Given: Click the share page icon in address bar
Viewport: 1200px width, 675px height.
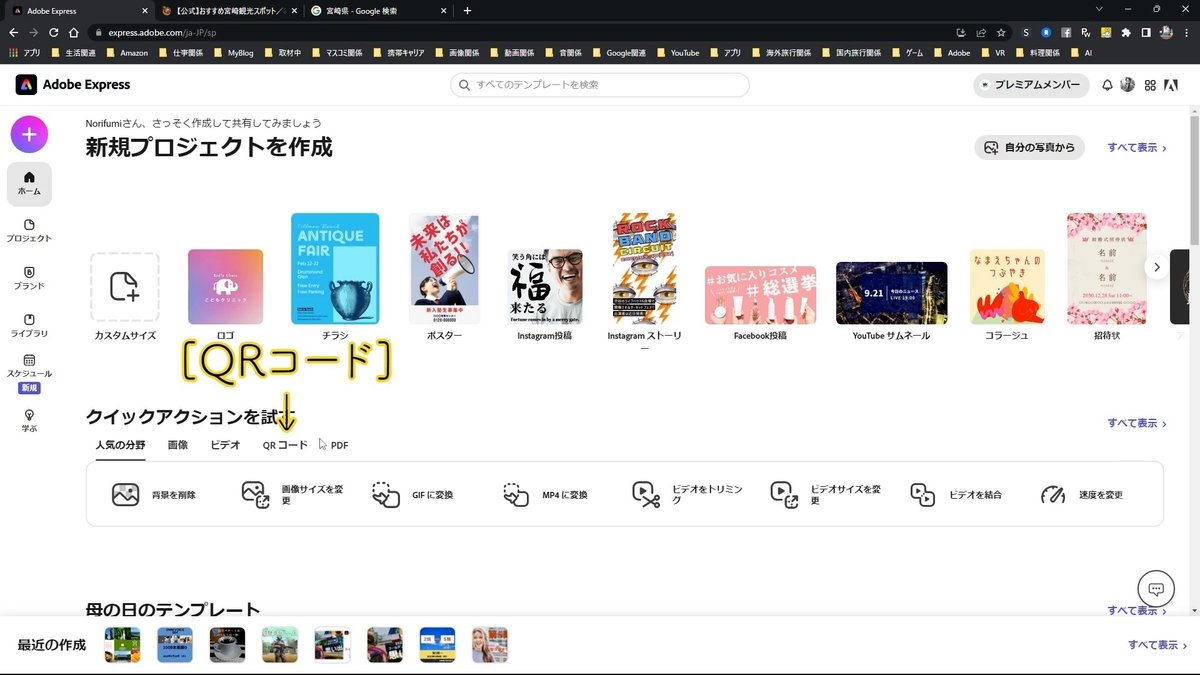Looking at the screenshot, I should point(981,32).
